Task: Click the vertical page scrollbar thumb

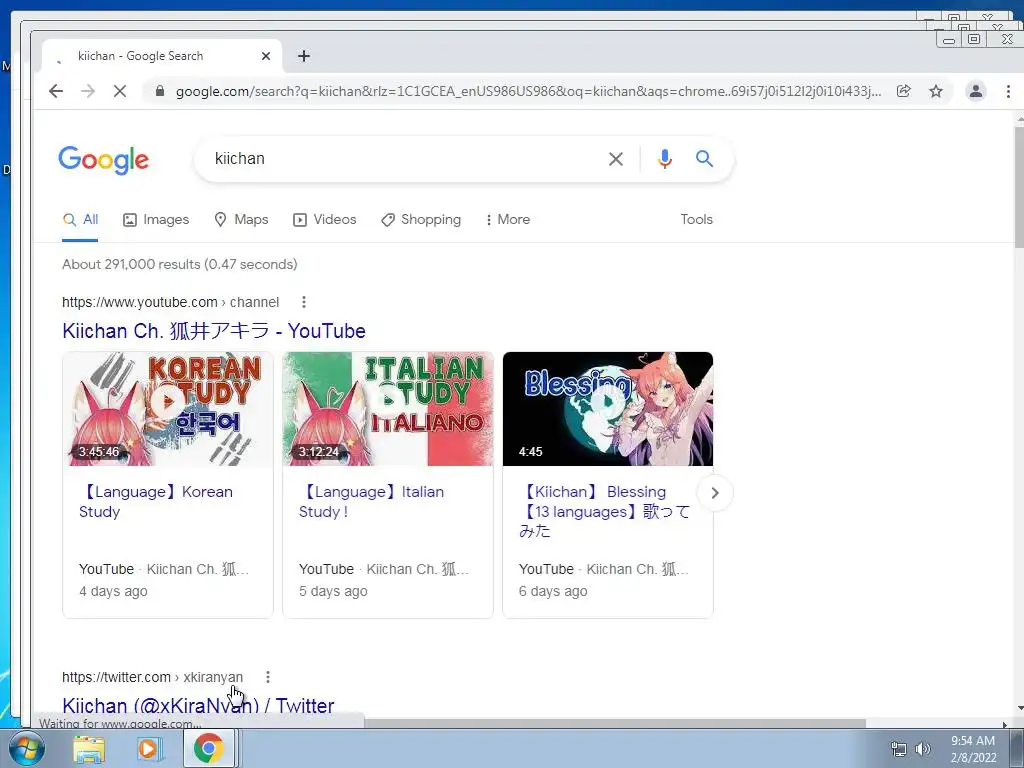Action: (x=1019, y=187)
